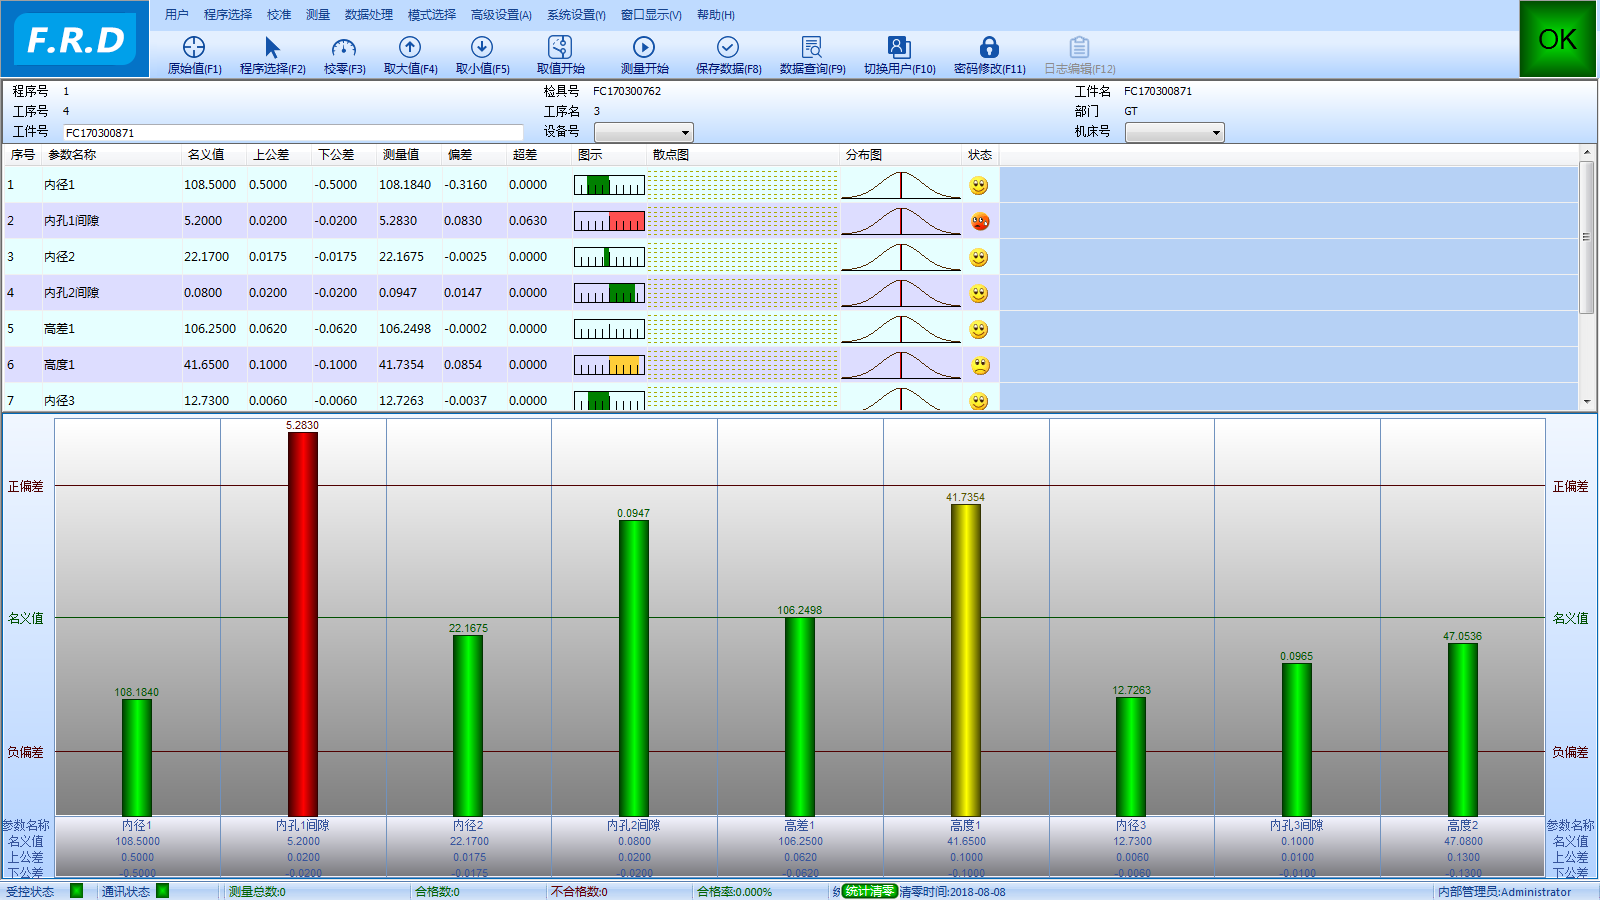Click the 通讯状态 green indicator
Image resolution: width=1600 pixels, height=900 pixels.
(x=163, y=891)
